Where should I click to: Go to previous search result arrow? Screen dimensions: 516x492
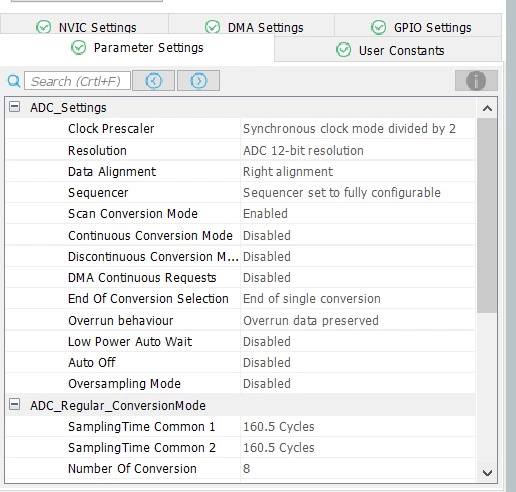(x=153, y=81)
